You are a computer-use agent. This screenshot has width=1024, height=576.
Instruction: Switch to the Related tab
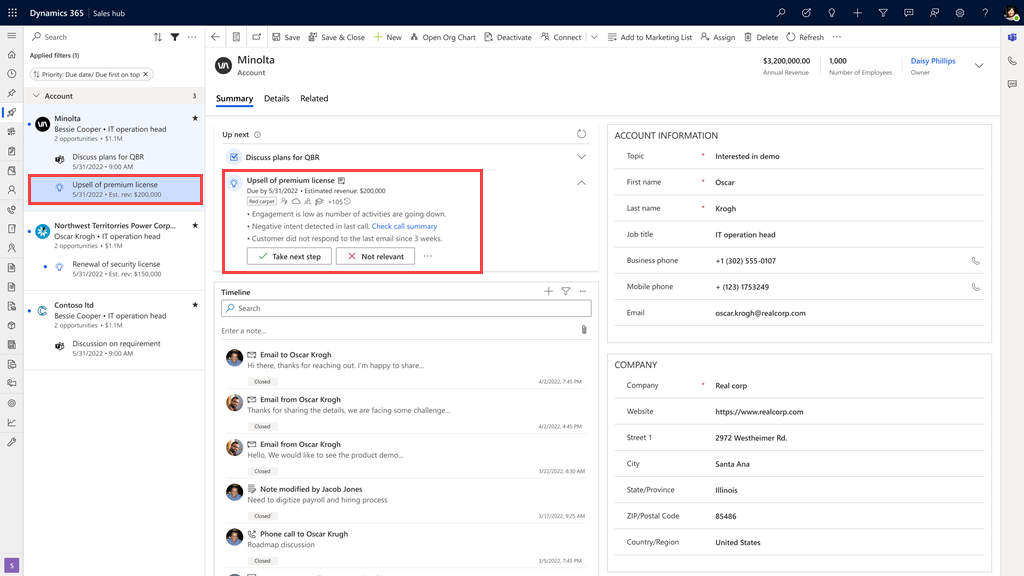tap(314, 99)
